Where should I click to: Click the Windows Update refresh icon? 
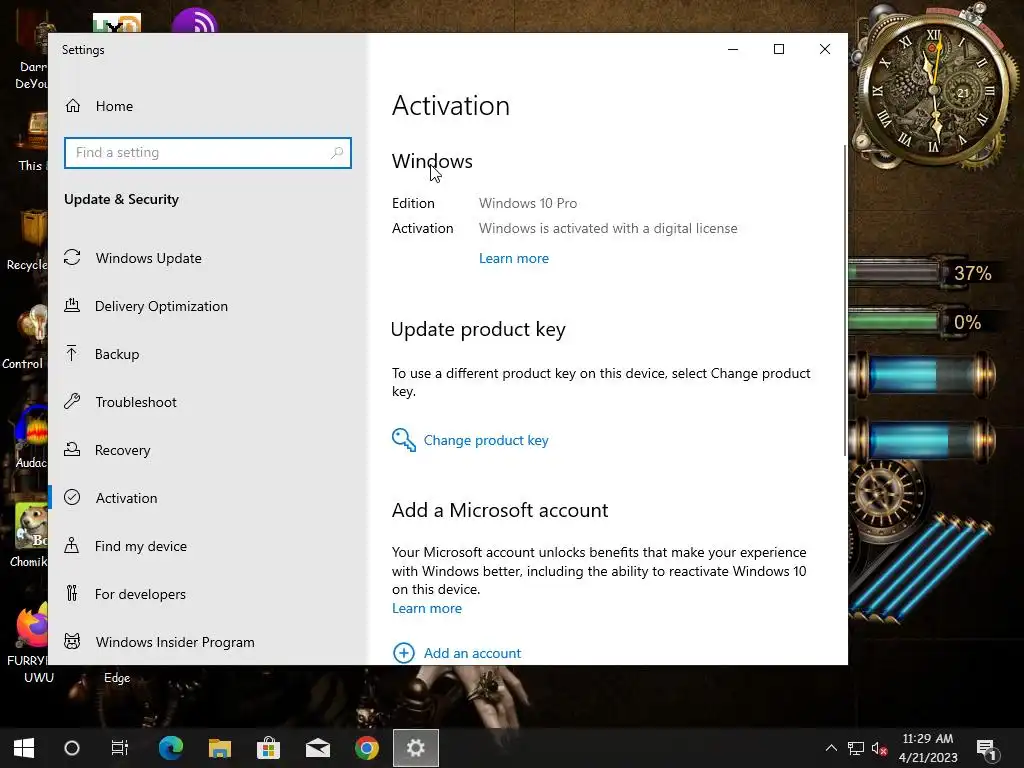coord(72,257)
